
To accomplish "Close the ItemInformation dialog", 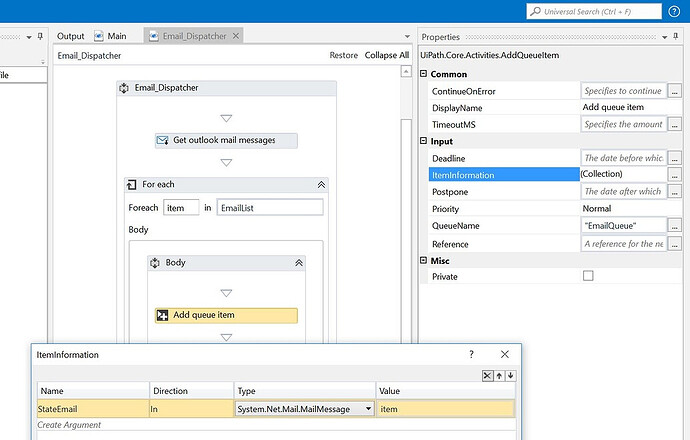I will [x=505, y=354].
